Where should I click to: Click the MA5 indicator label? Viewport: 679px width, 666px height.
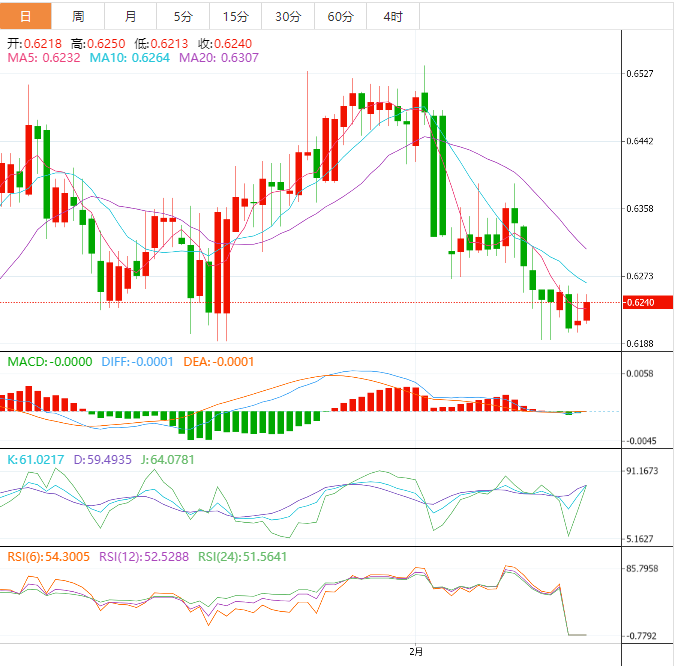pos(44,59)
